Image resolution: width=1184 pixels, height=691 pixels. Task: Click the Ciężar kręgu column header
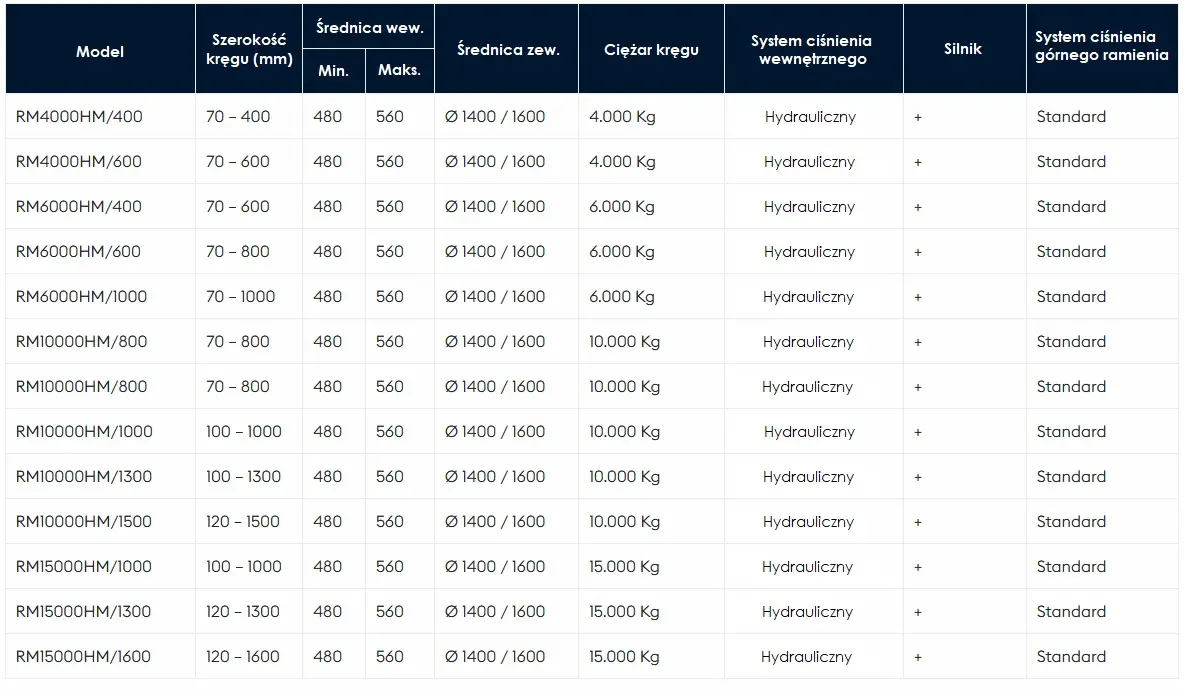651,50
